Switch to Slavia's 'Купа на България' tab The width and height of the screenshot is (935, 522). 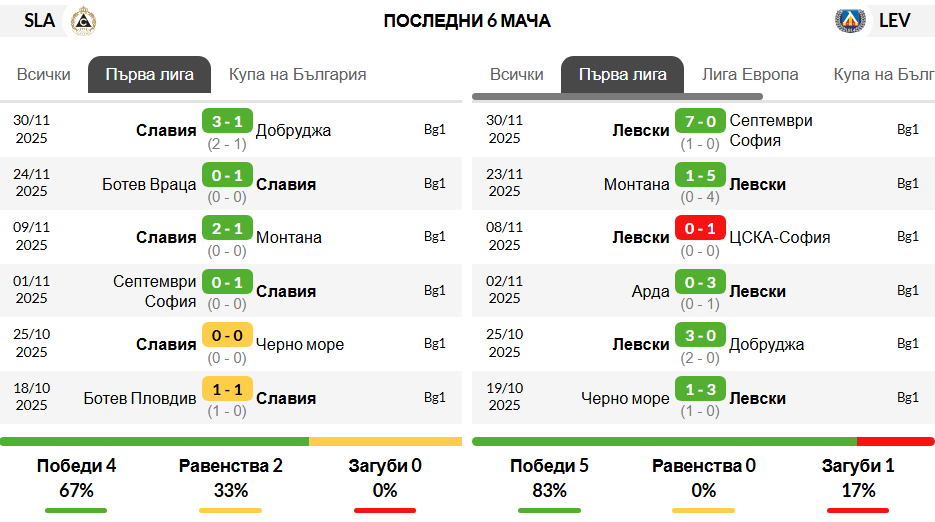pos(298,75)
